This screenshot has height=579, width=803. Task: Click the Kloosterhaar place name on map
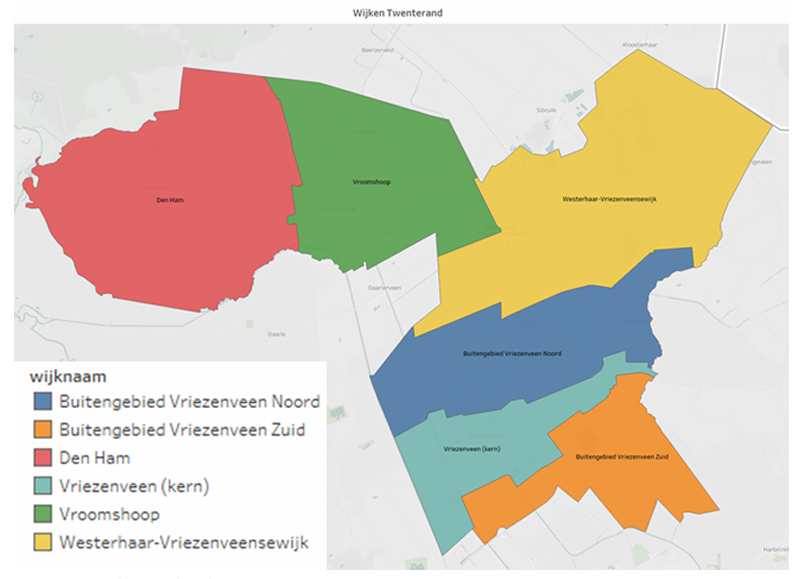point(640,45)
